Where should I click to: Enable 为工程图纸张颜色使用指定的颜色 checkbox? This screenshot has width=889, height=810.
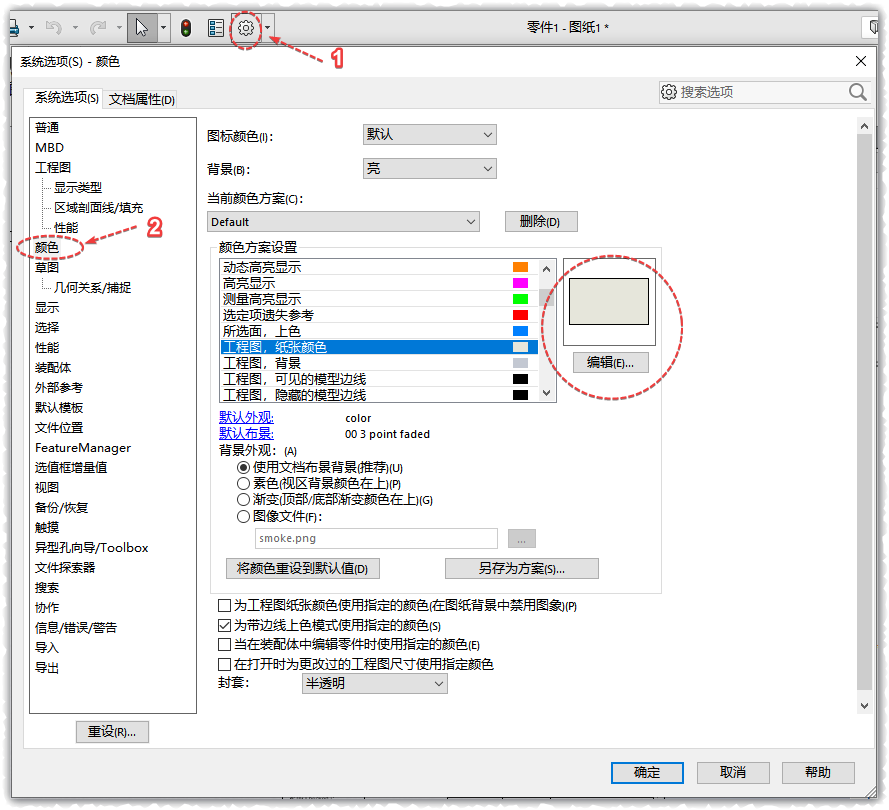(x=225, y=605)
